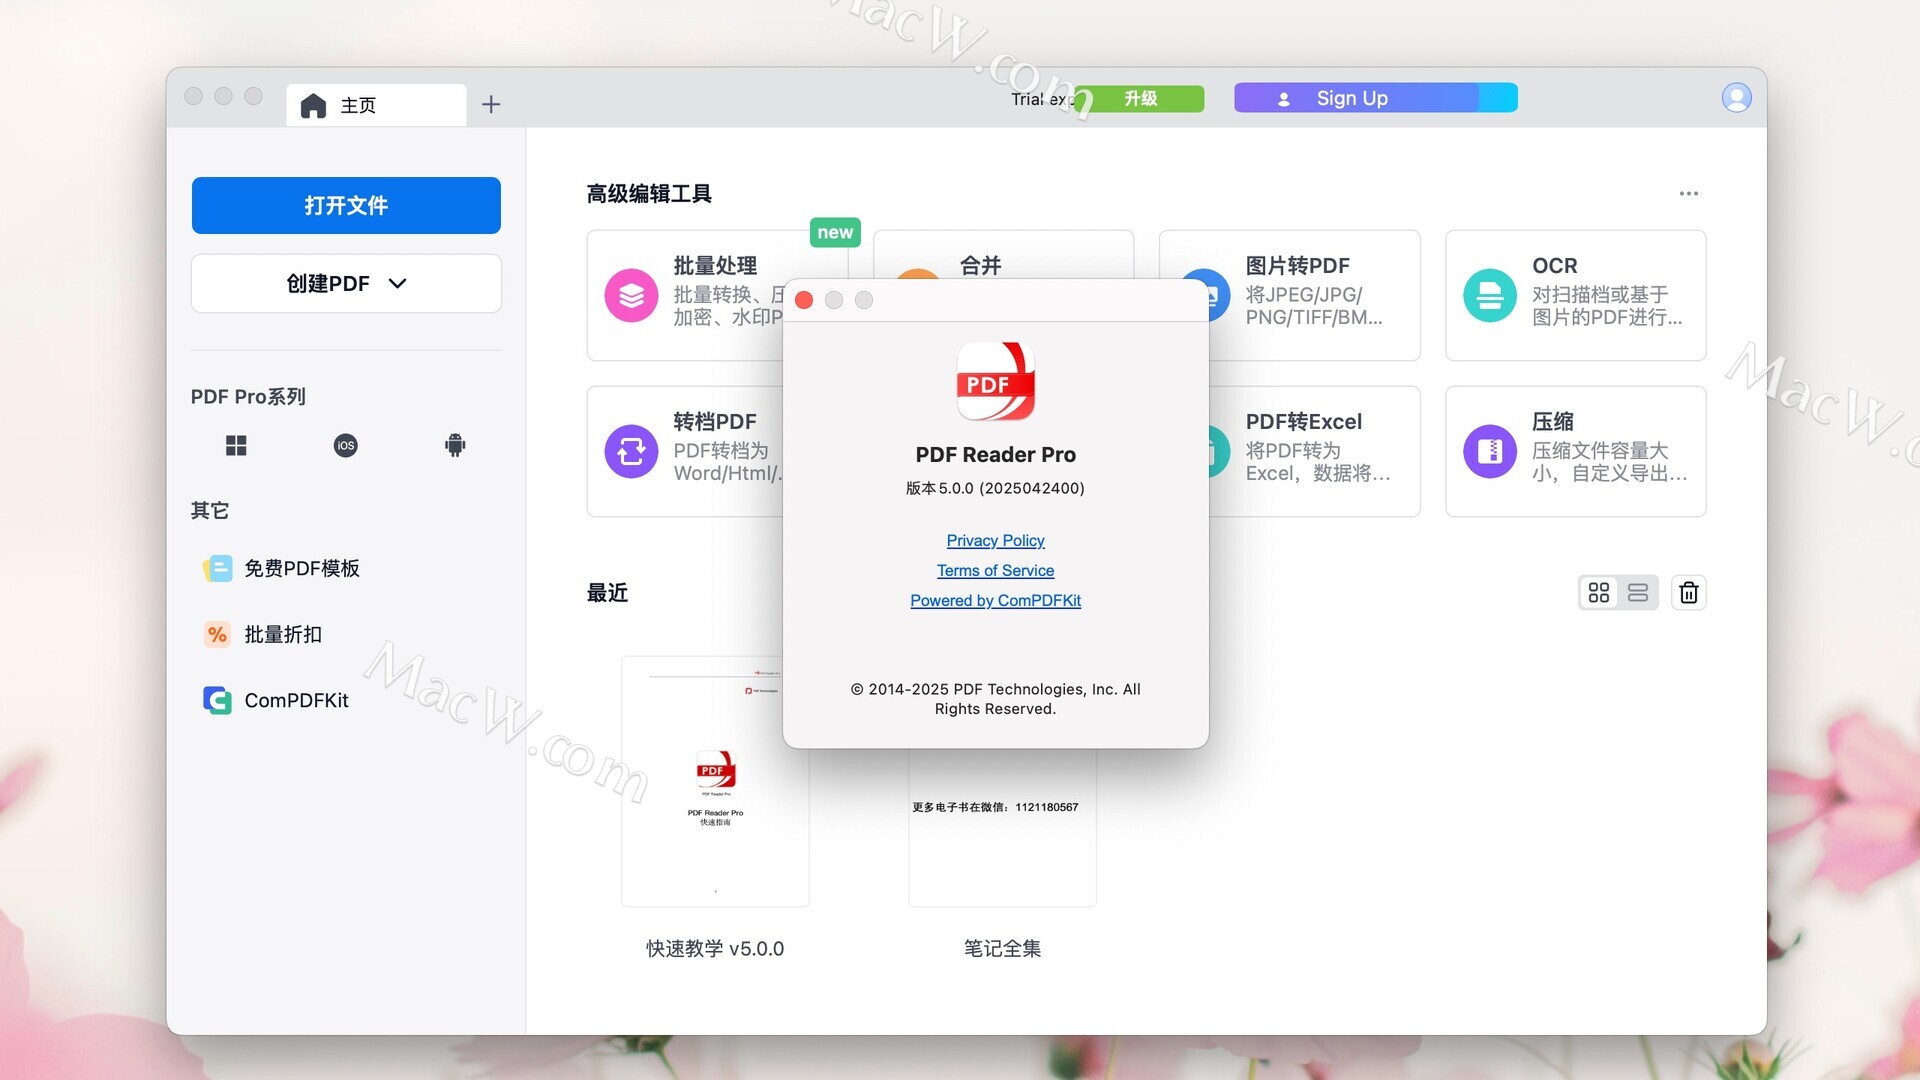The height and width of the screenshot is (1080, 1920).
Task: Open the Terms of Service link
Action: tap(996, 571)
